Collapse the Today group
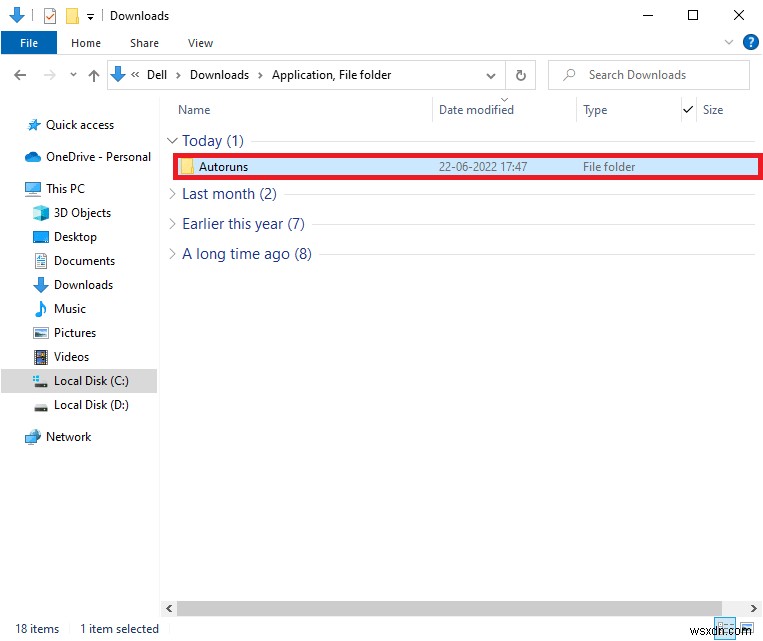Screen dimensions: 763x641 [x=172, y=141]
